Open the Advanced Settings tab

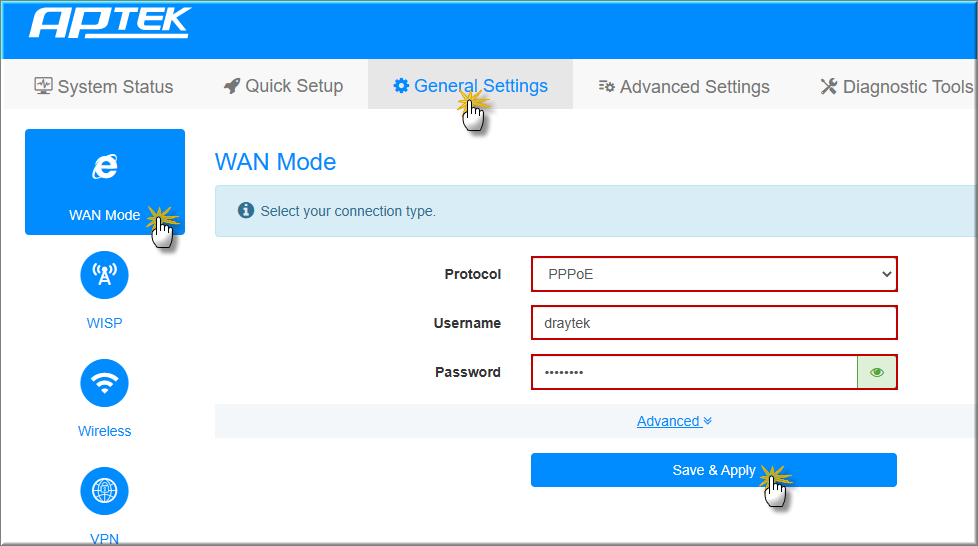click(684, 87)
